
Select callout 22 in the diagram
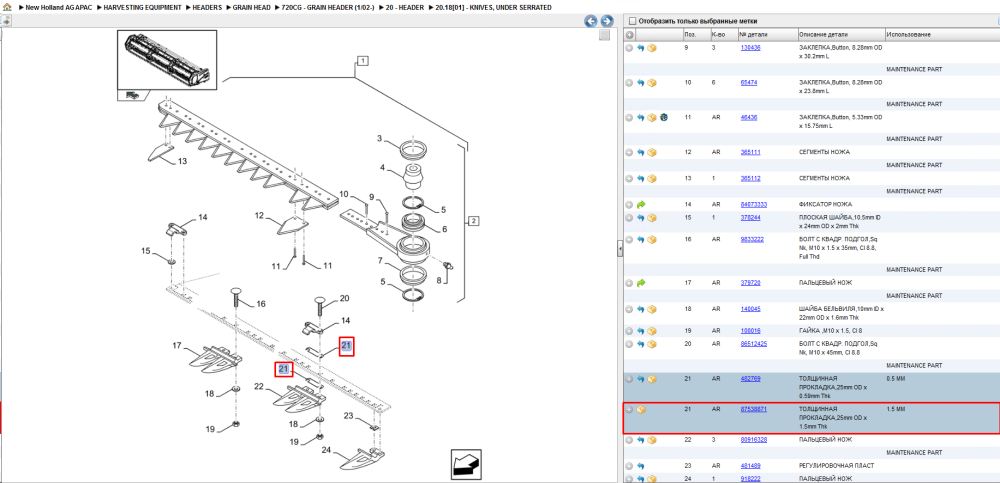[259, 386]
